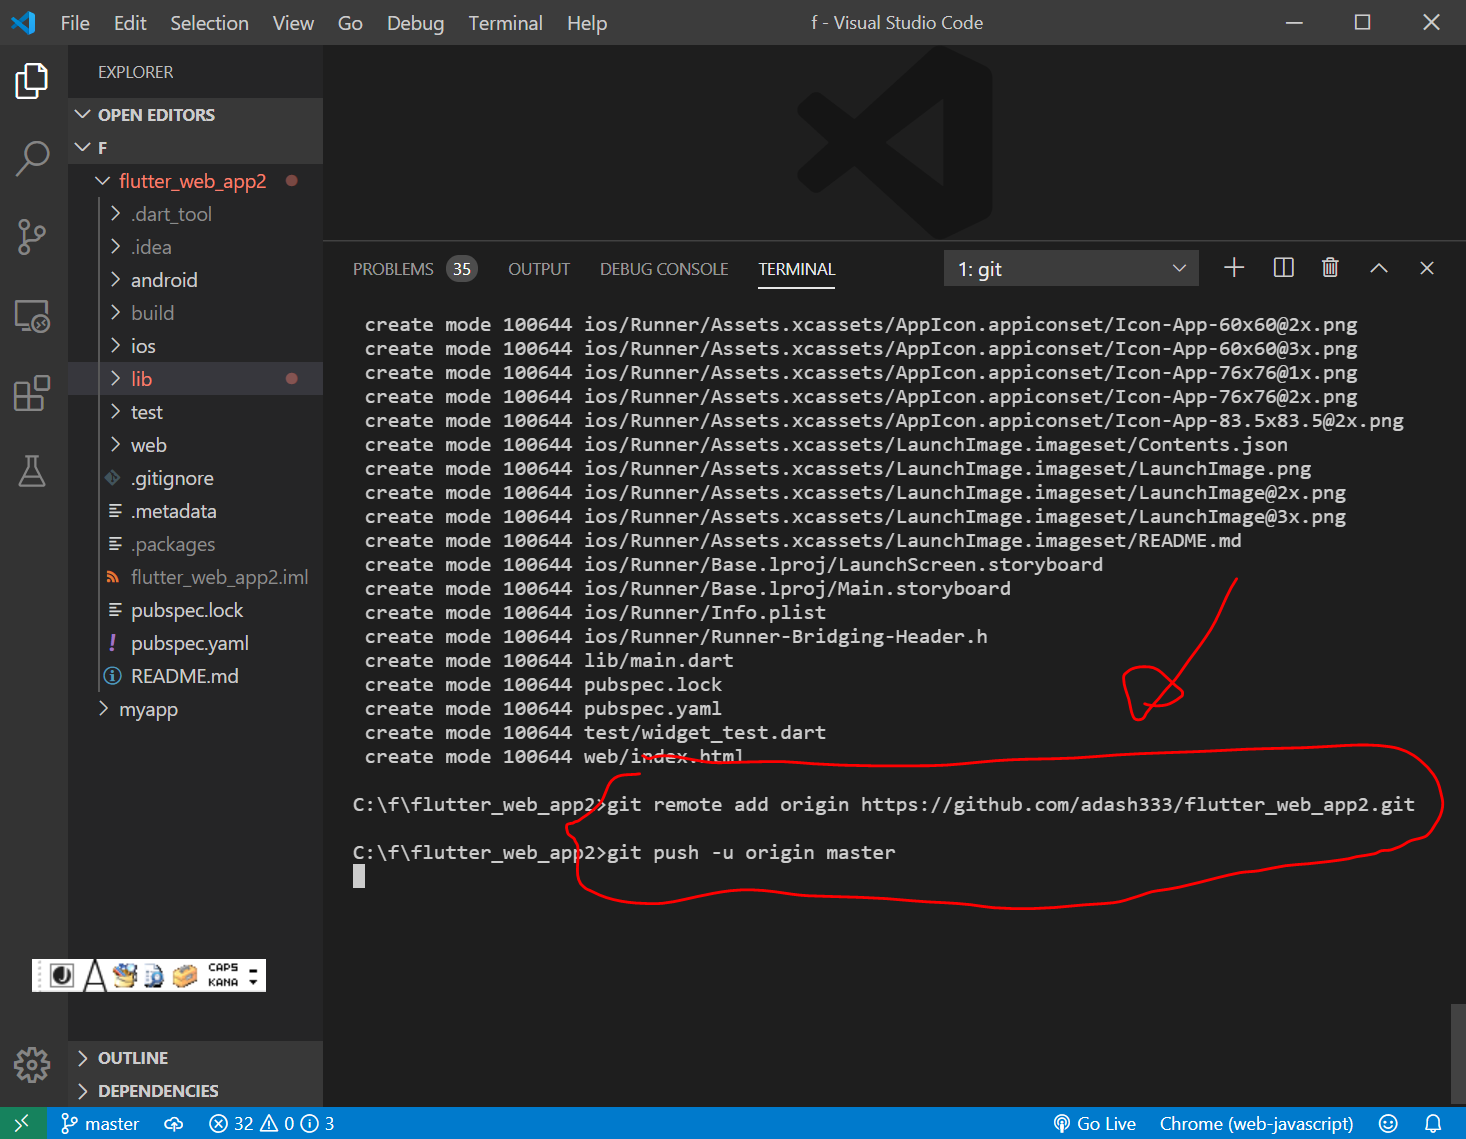Maximize the panel with the up chevron
1466x1139 pixels.
[1379, 267]
